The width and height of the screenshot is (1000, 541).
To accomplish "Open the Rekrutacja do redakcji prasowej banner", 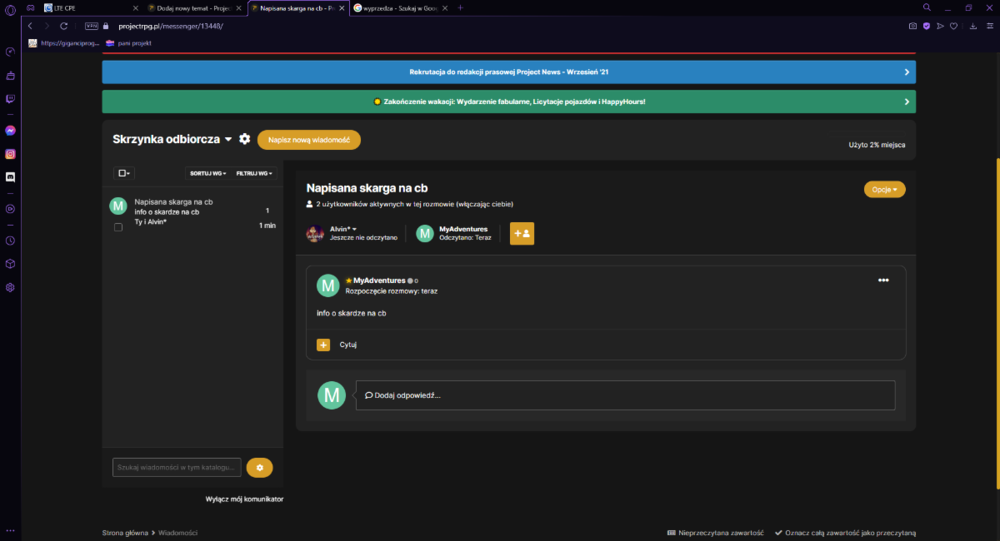I will click(509, 72).
